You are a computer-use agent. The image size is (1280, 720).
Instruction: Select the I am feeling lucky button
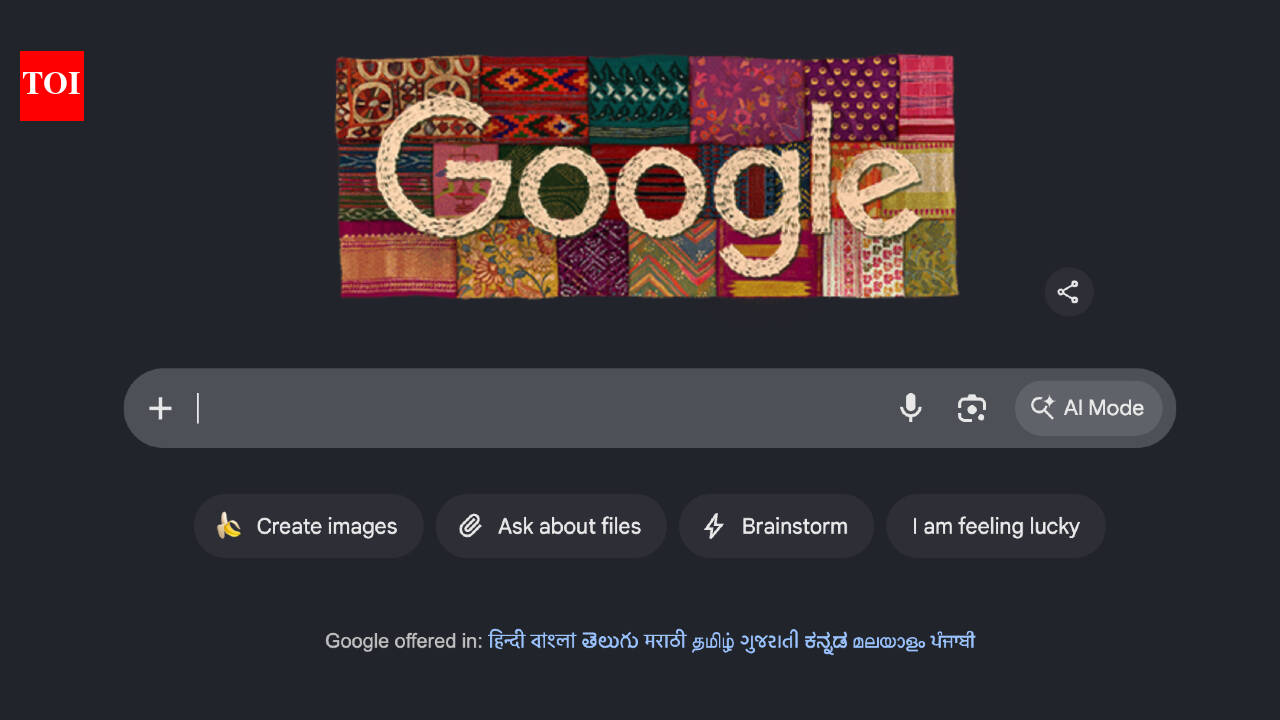pyautogui.click(x=996, y=526)
